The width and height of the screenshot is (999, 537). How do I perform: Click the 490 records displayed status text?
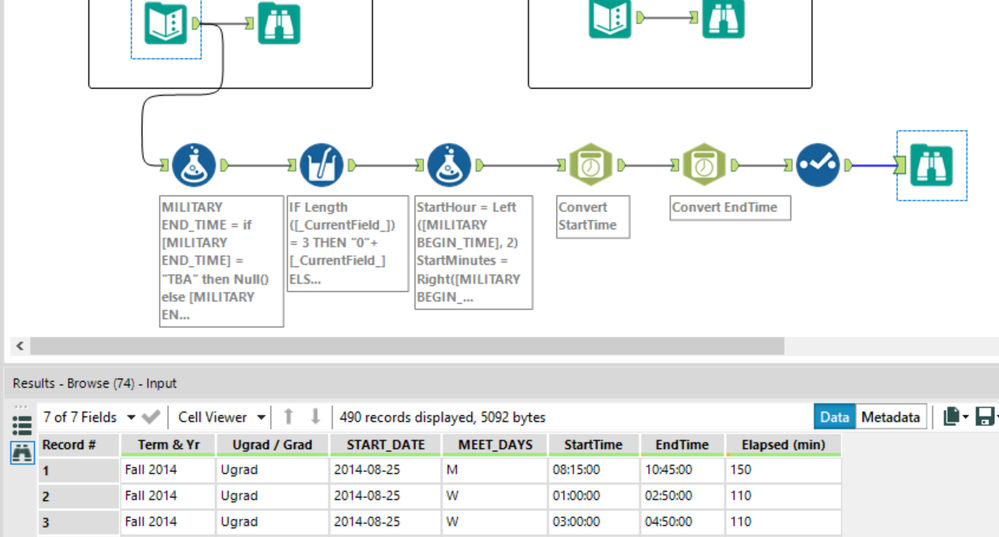442,417
